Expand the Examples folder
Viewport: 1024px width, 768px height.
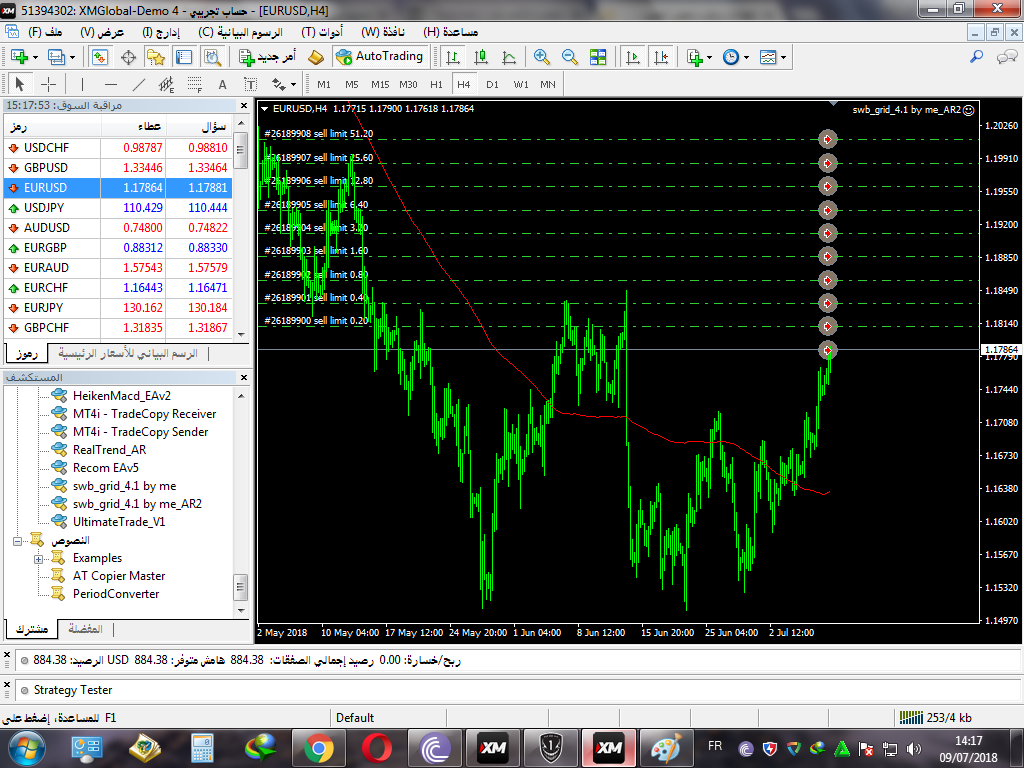click(x=39, y=559)
